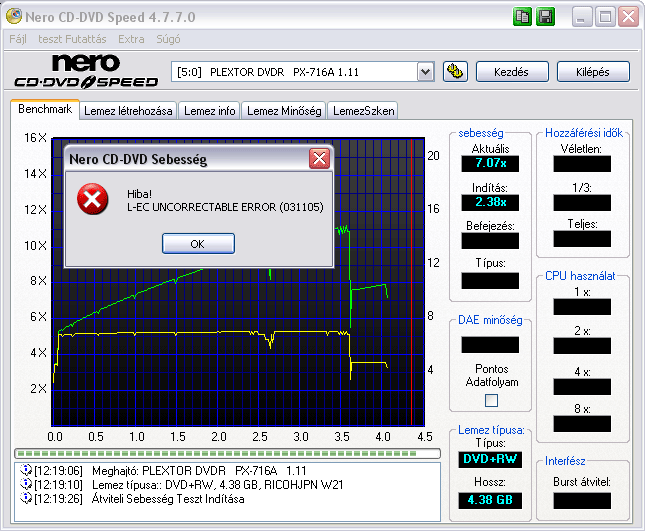This screenshot has height=531, width=645.
Task: Click the red vertical line on the graph
Action: pos(411,282)
